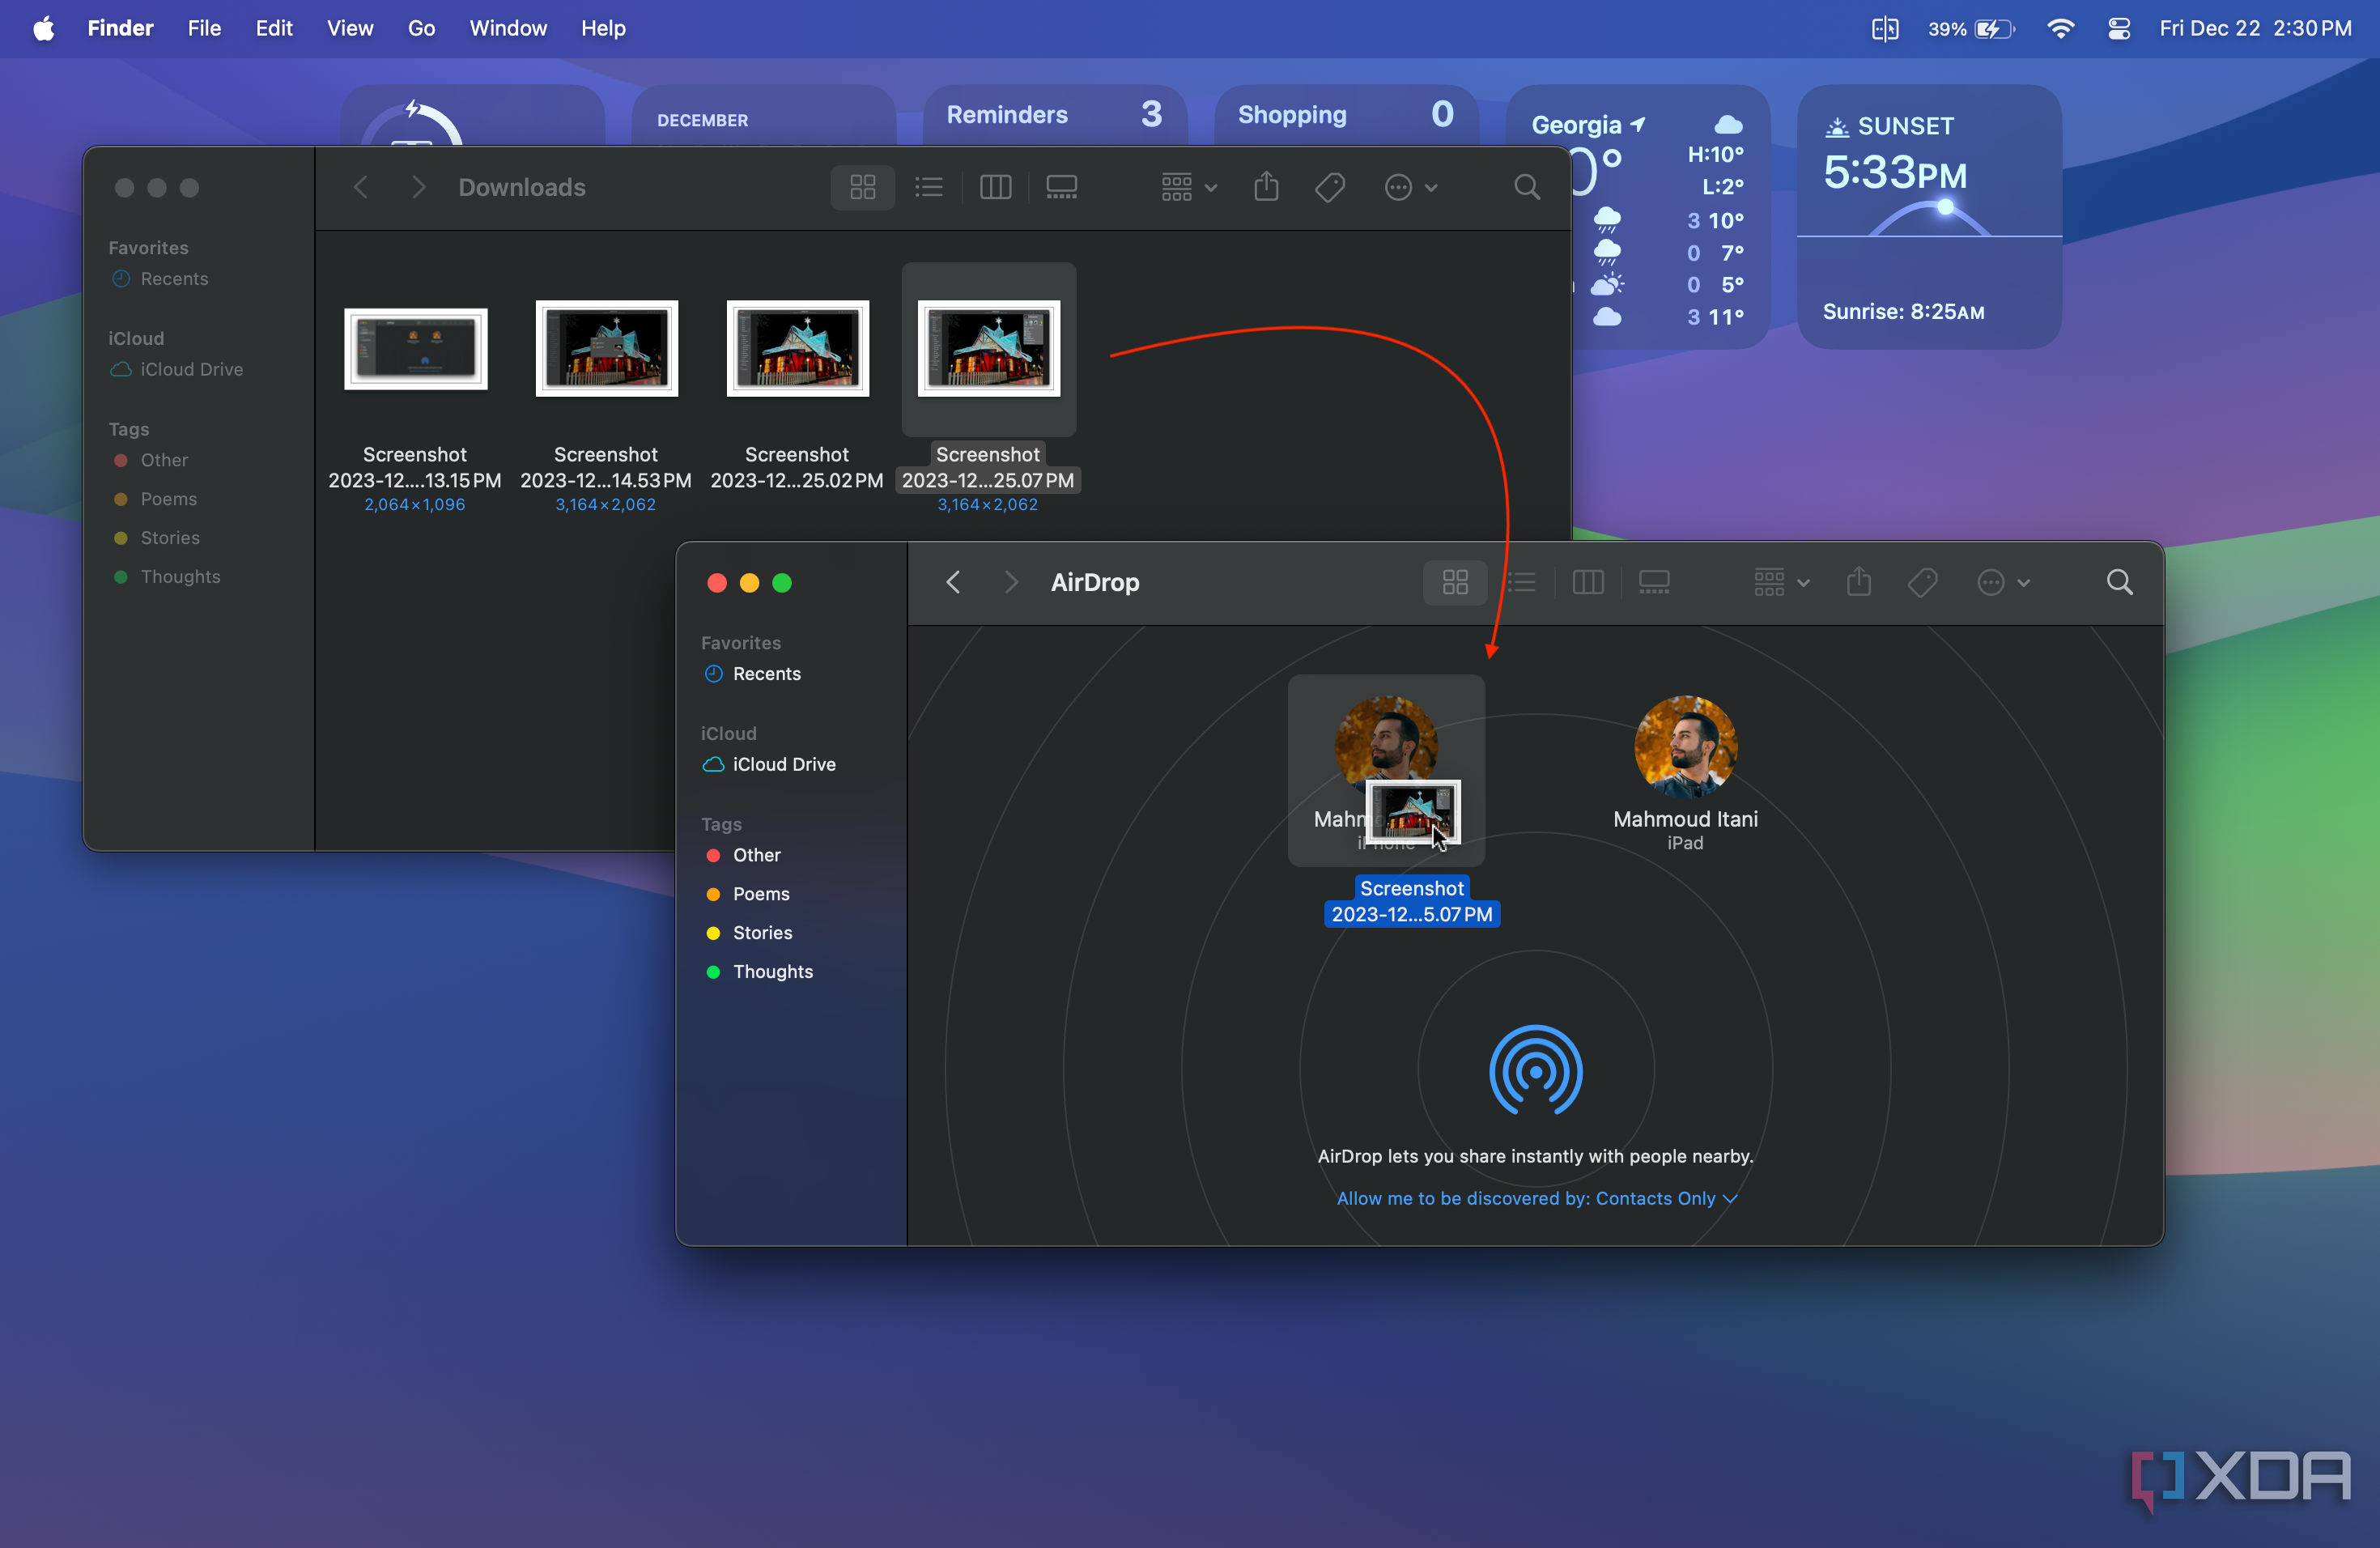The height and width of the screenshot is (1548, 2380).
Task: Switch AirDrop window to list view
Action: pyautogui.click(x=1521, y=582)
